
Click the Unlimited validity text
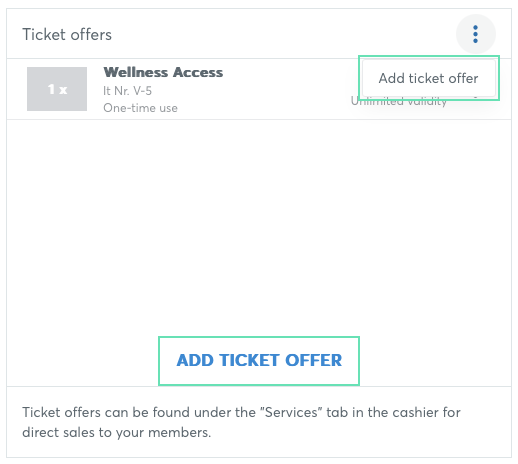[399, 101]
